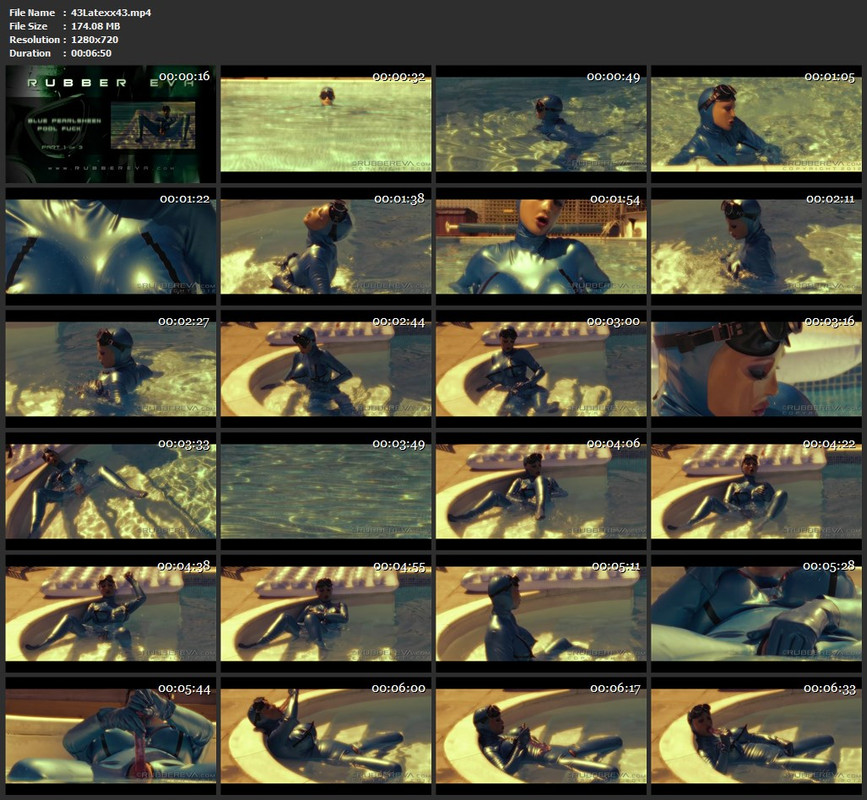867x800 pixels.
Task: Click the thumbnail at 00:06:00
Action: point(326,736)
